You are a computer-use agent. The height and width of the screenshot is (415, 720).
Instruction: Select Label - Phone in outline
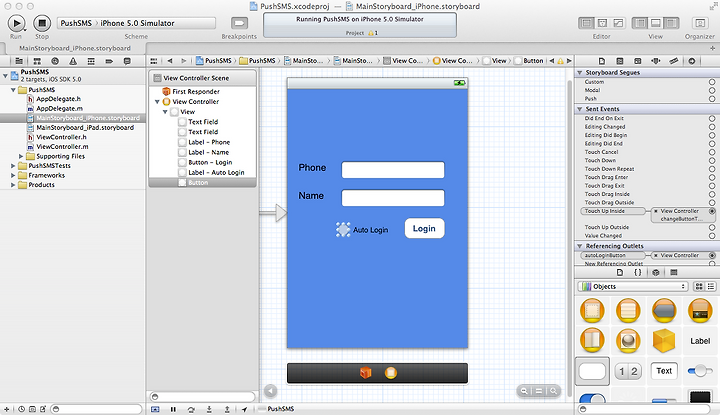pos(209,142)
